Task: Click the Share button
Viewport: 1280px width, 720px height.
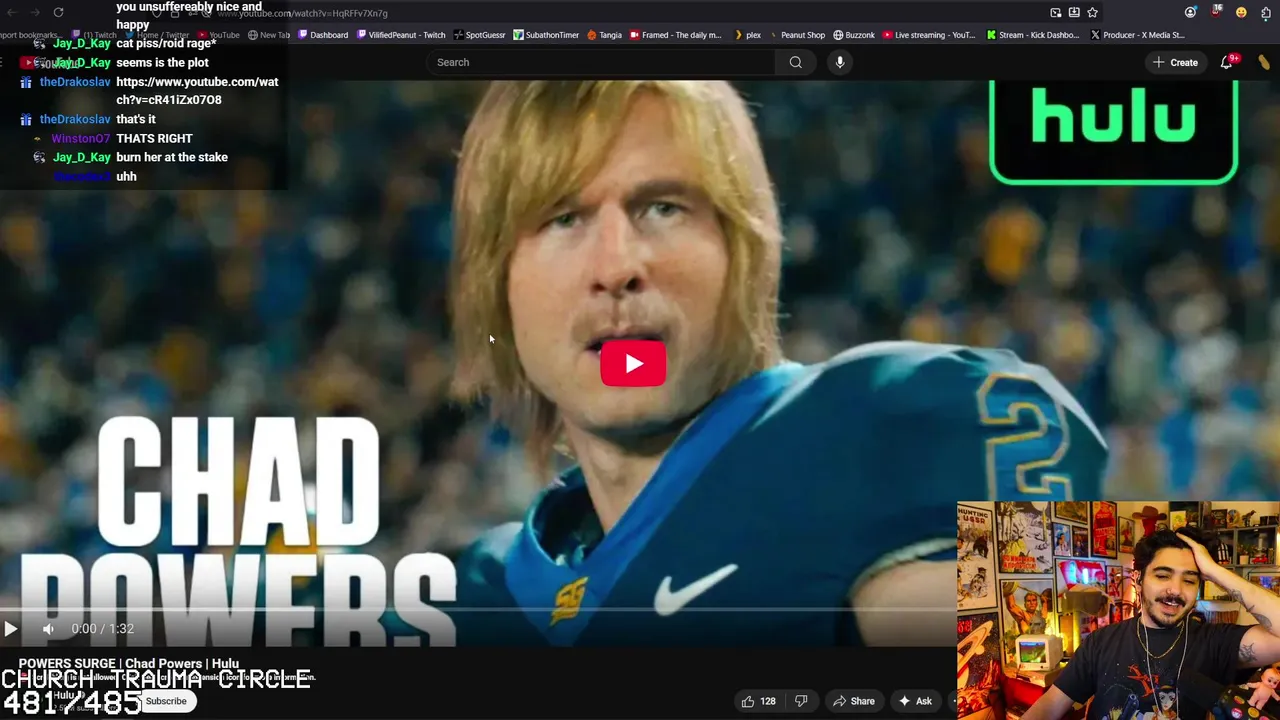Action: pyautogui.click(x=854, y=701)
